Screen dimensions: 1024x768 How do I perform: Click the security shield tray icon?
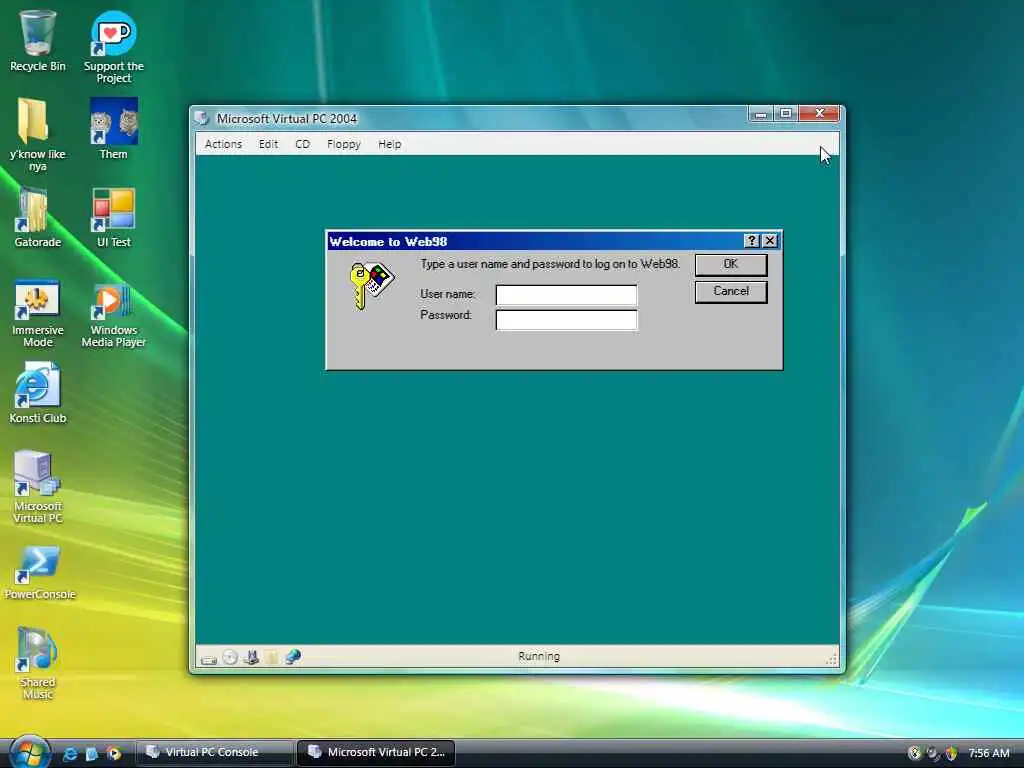tap(952, 753)
